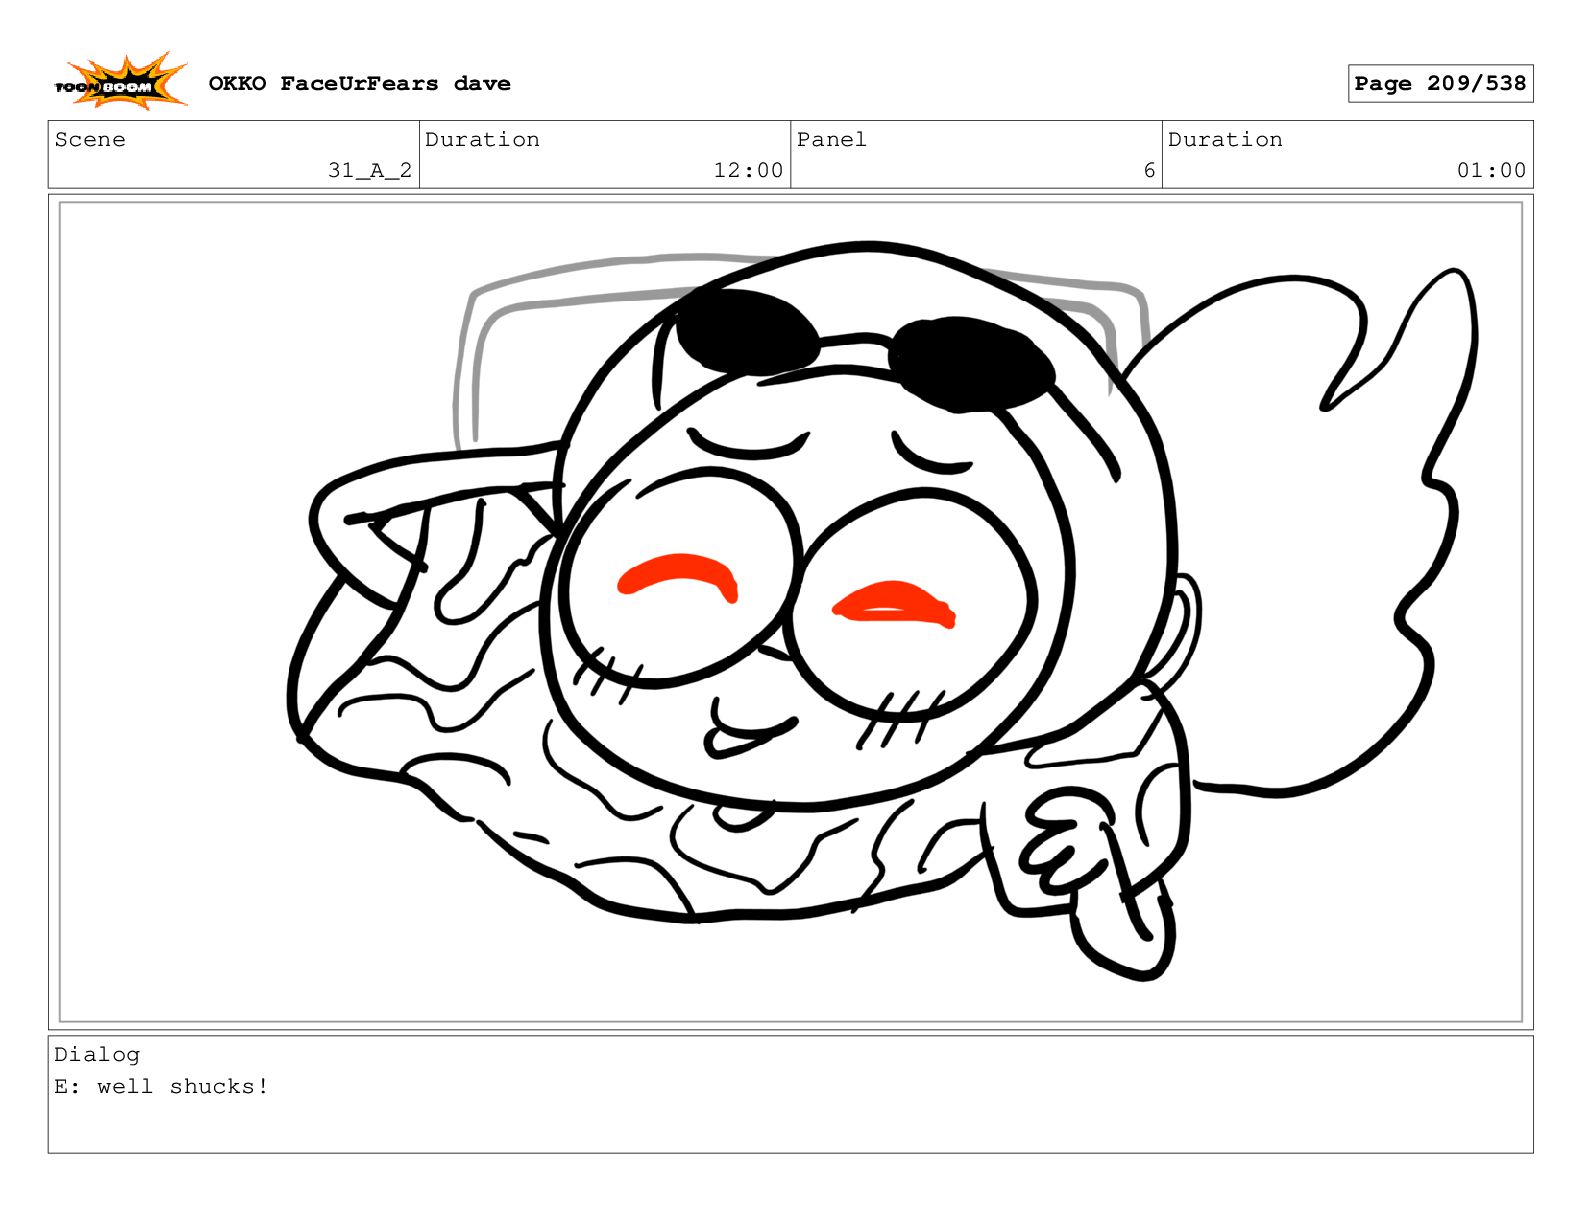Viewport: 1582px width, 1225px height.
Task: Select the title 'OKKO FaceUrFears dave'
Action: (359, 84)
